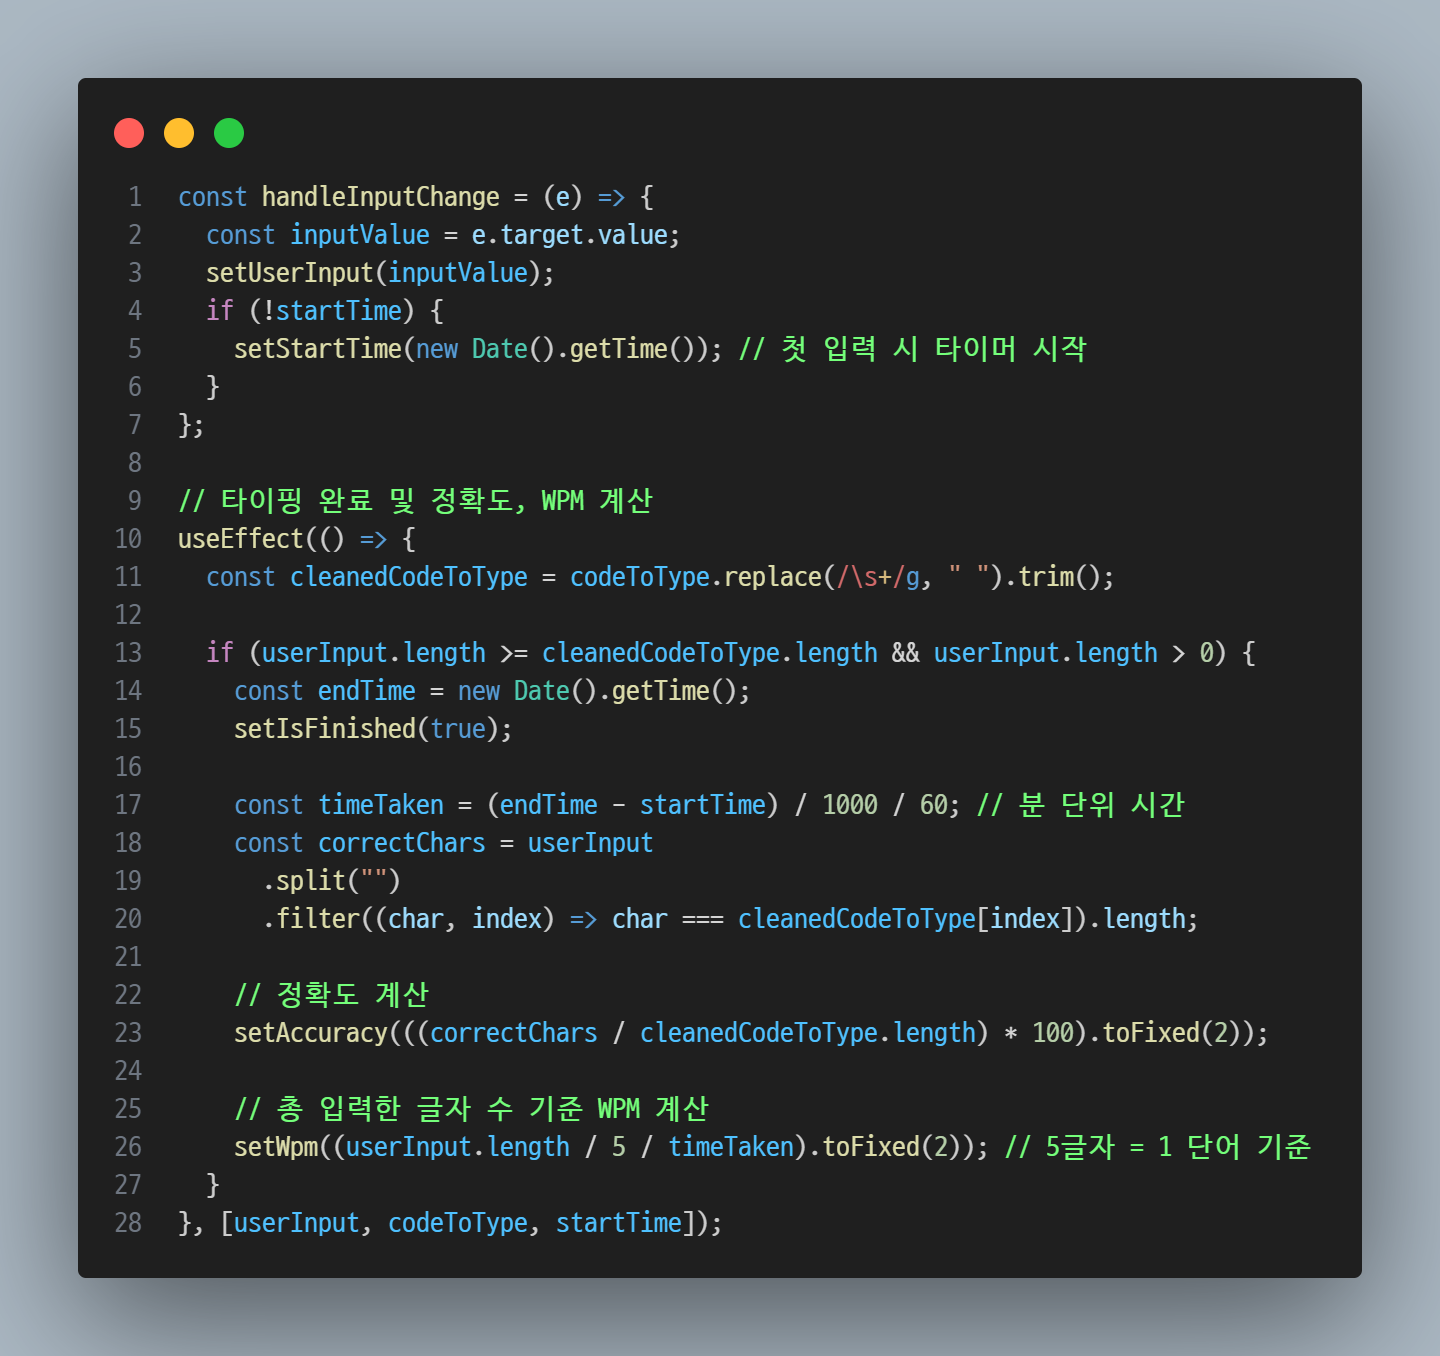Click codeToType in dependency array line 28
Viewport: 1440px width, 1356px height.
pos(458,1223)
